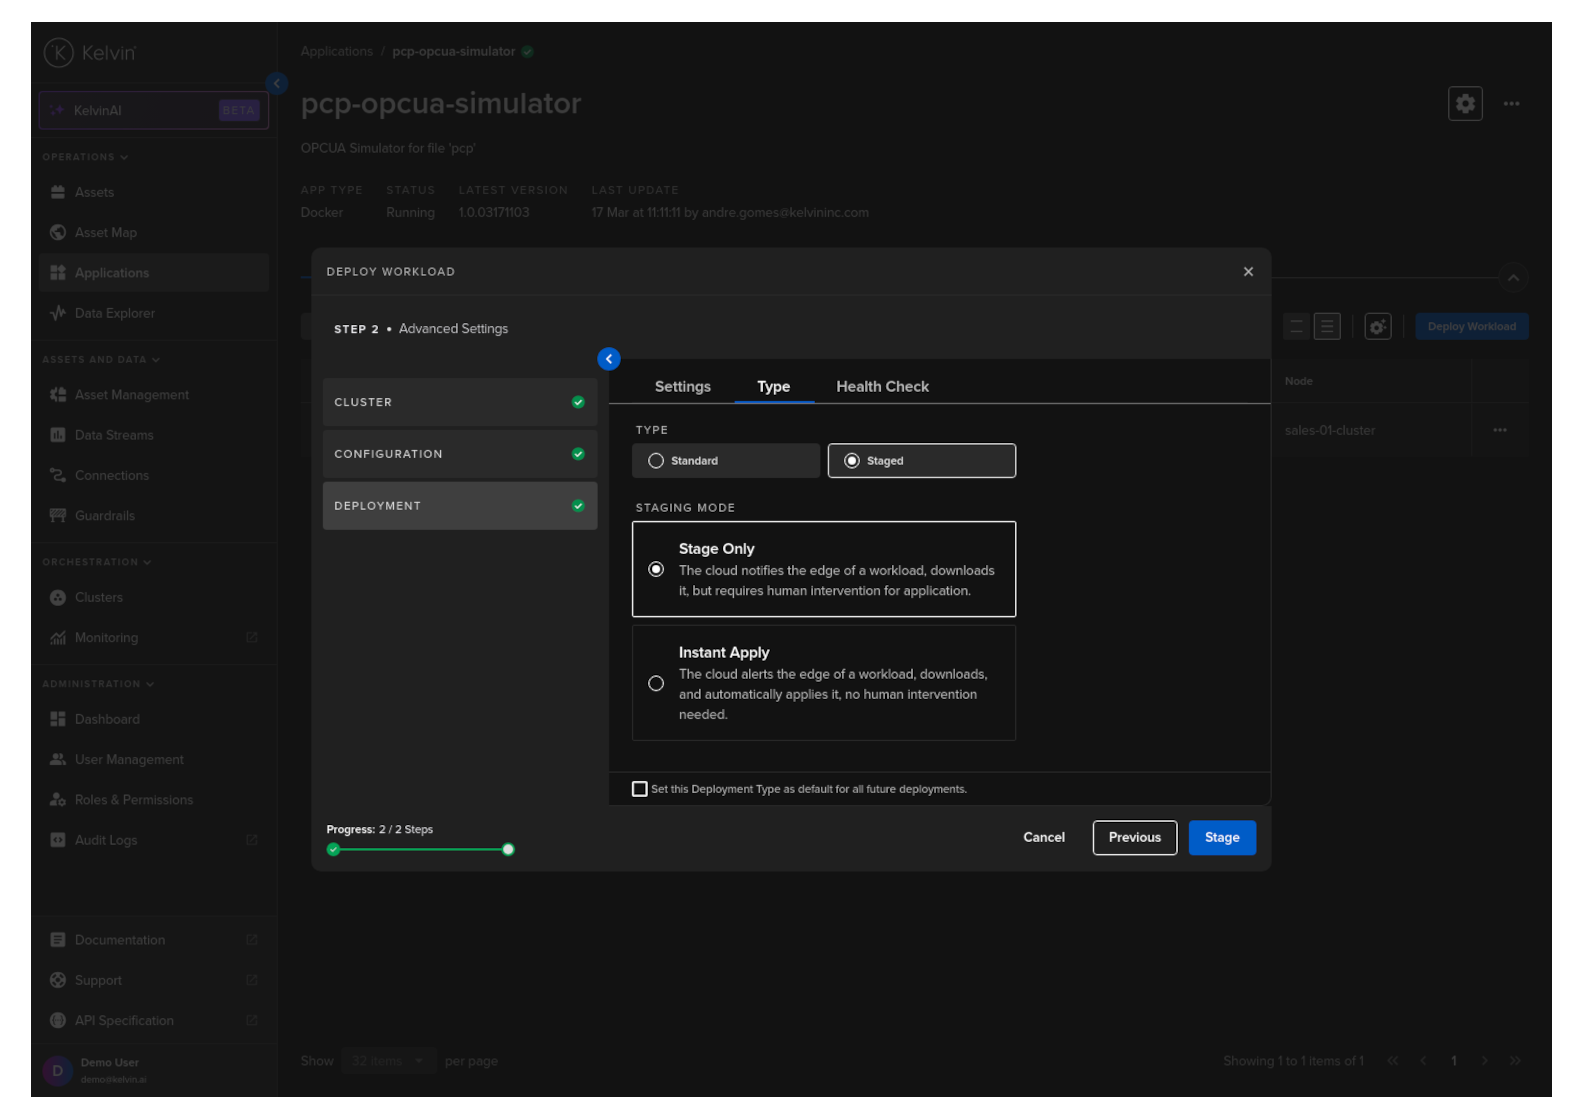Click the Asset Map globe icon
Viewport: 1584px width, 1120px height.
[x=58, y=232]
